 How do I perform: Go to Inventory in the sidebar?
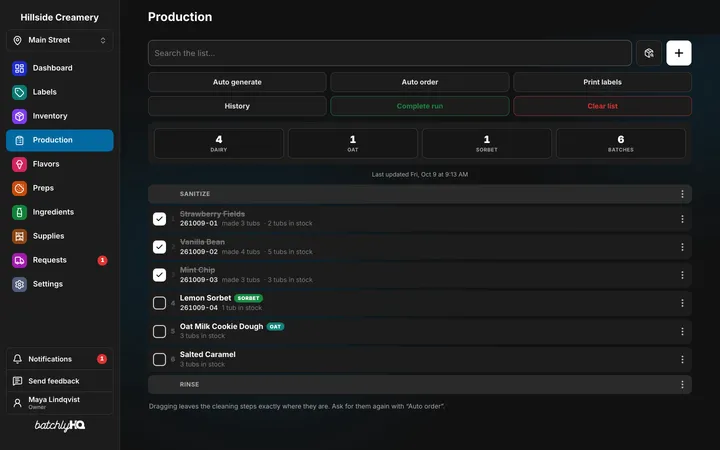pos(60,116)
